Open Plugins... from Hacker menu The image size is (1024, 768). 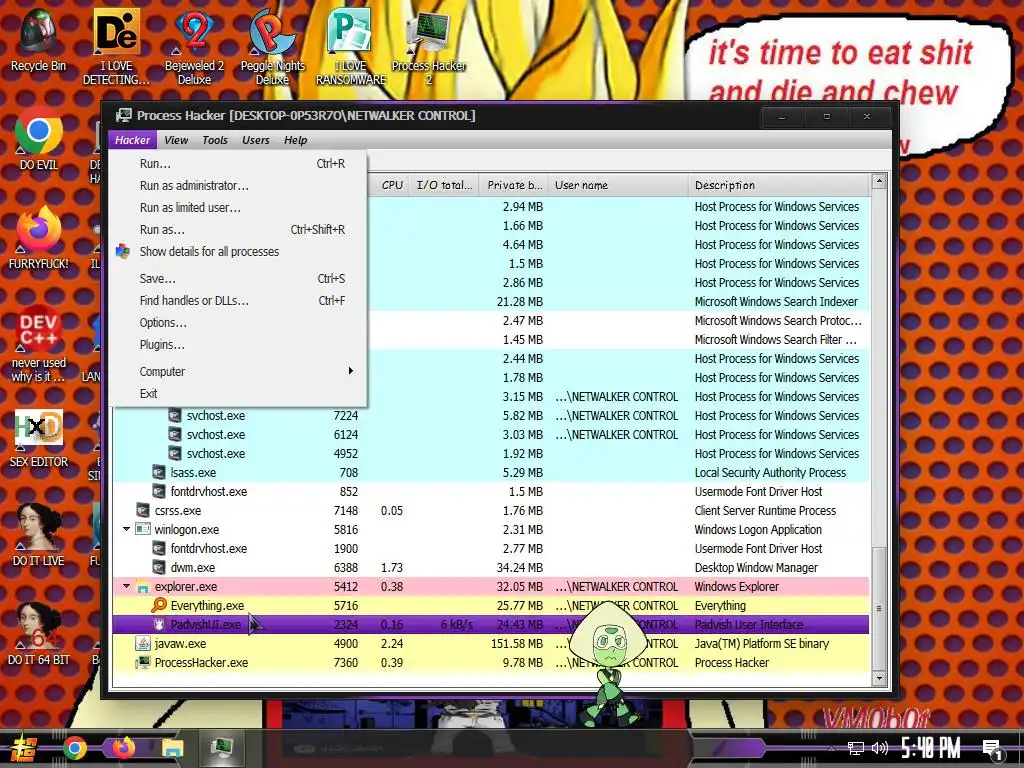(238, 345)
